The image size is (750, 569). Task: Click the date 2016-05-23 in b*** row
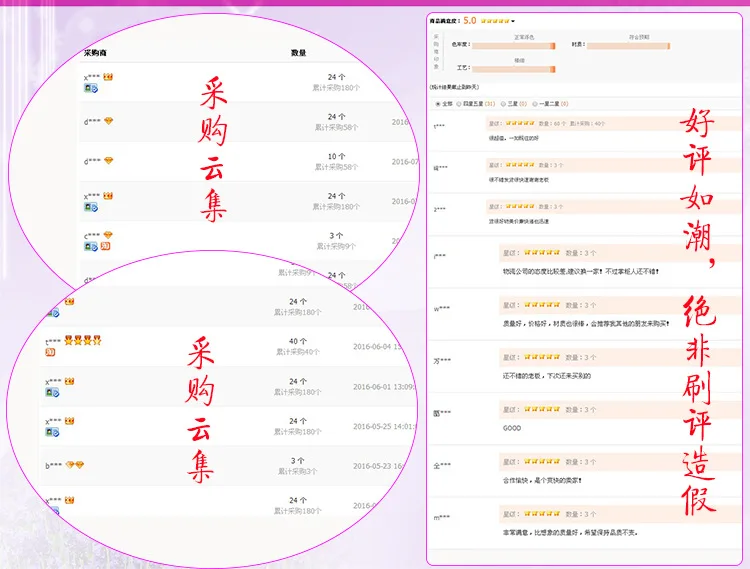tap(378, 466)
